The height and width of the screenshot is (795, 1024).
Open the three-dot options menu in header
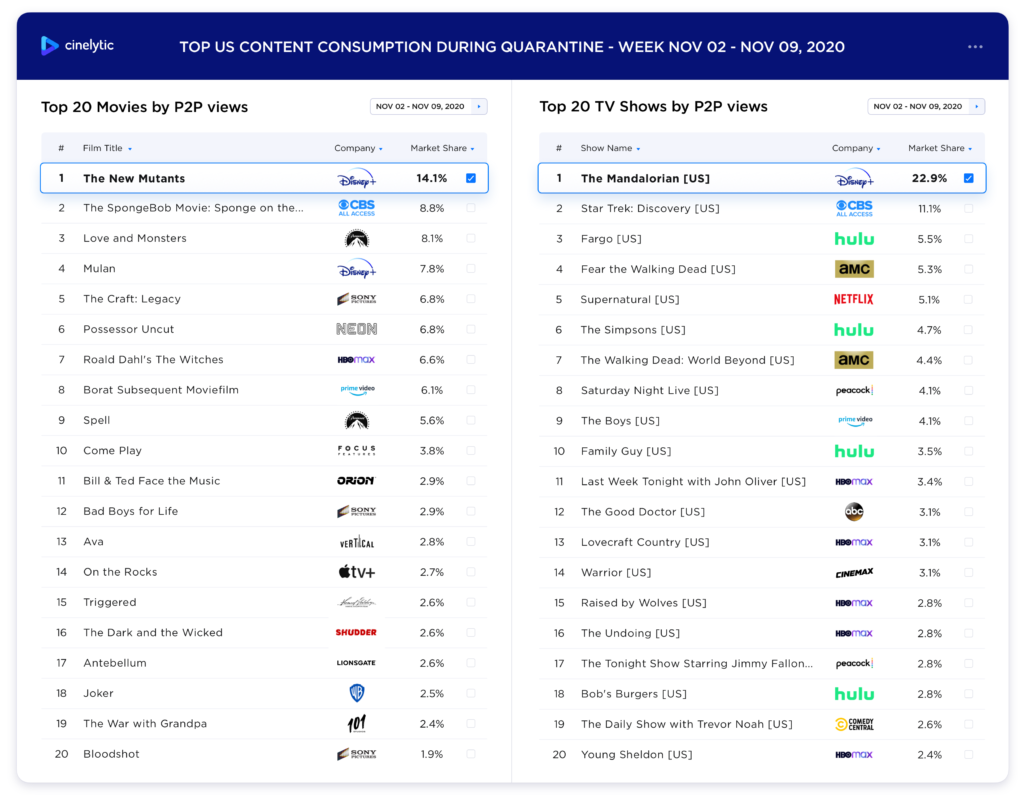pos(975,47)
